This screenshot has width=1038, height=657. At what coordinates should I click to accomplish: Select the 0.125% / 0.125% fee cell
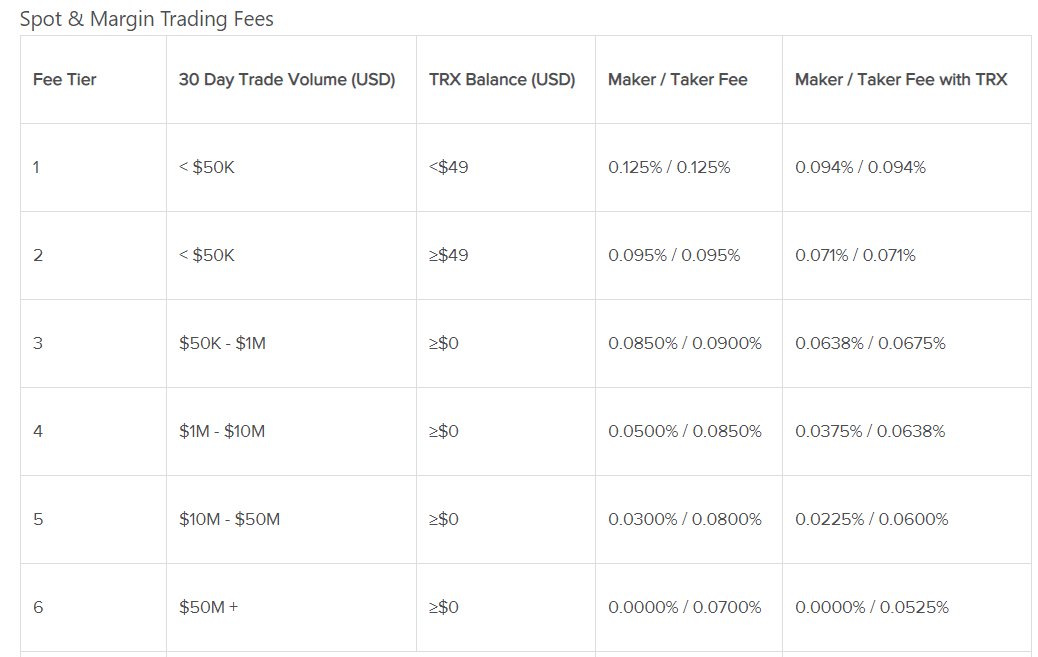[x=669, y=167]
